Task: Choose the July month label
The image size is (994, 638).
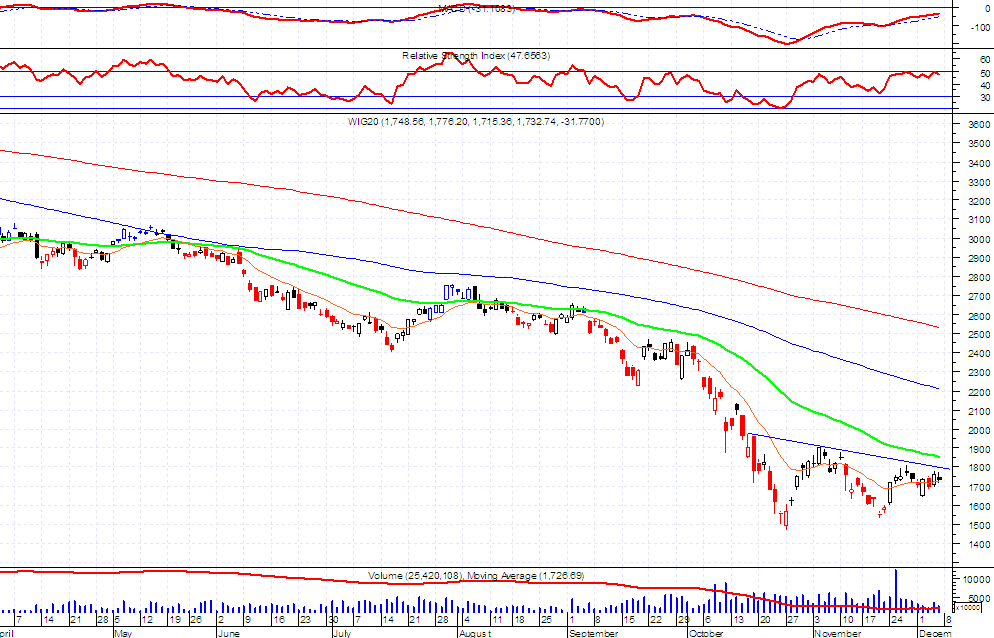Action: point(342,633)
